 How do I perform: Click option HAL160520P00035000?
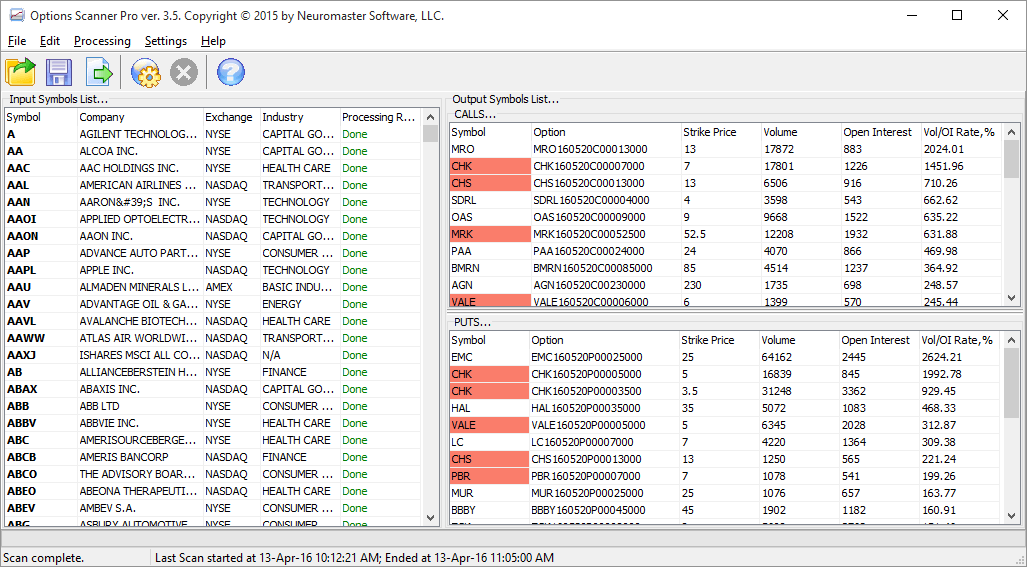[x=604, y=409]
